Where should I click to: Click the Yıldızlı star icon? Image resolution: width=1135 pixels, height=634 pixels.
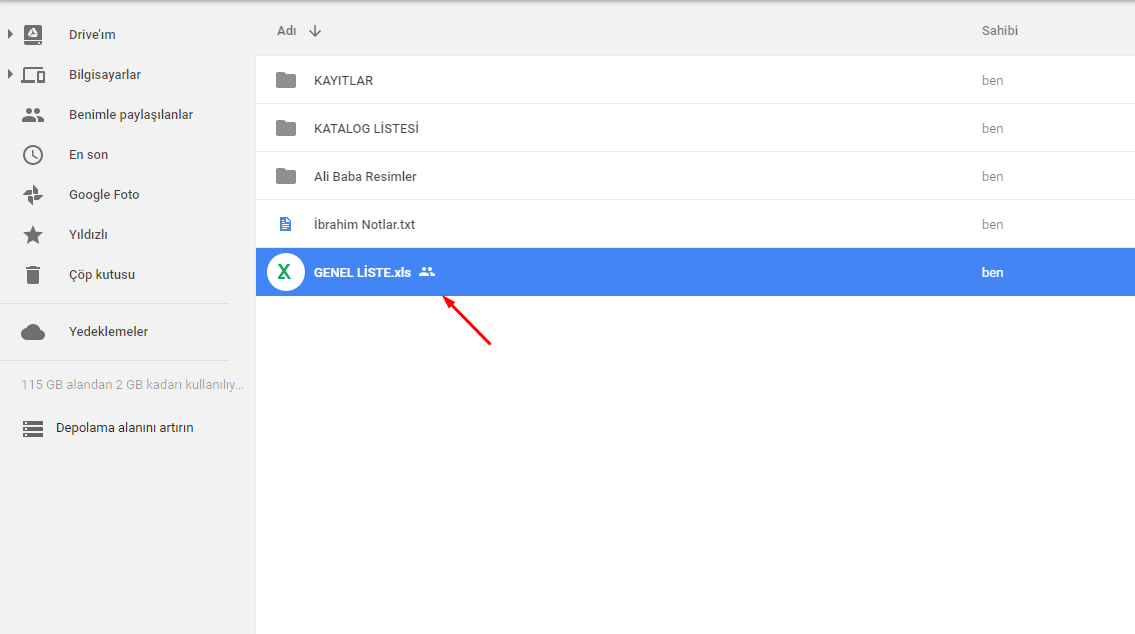(x=33, y=234)
